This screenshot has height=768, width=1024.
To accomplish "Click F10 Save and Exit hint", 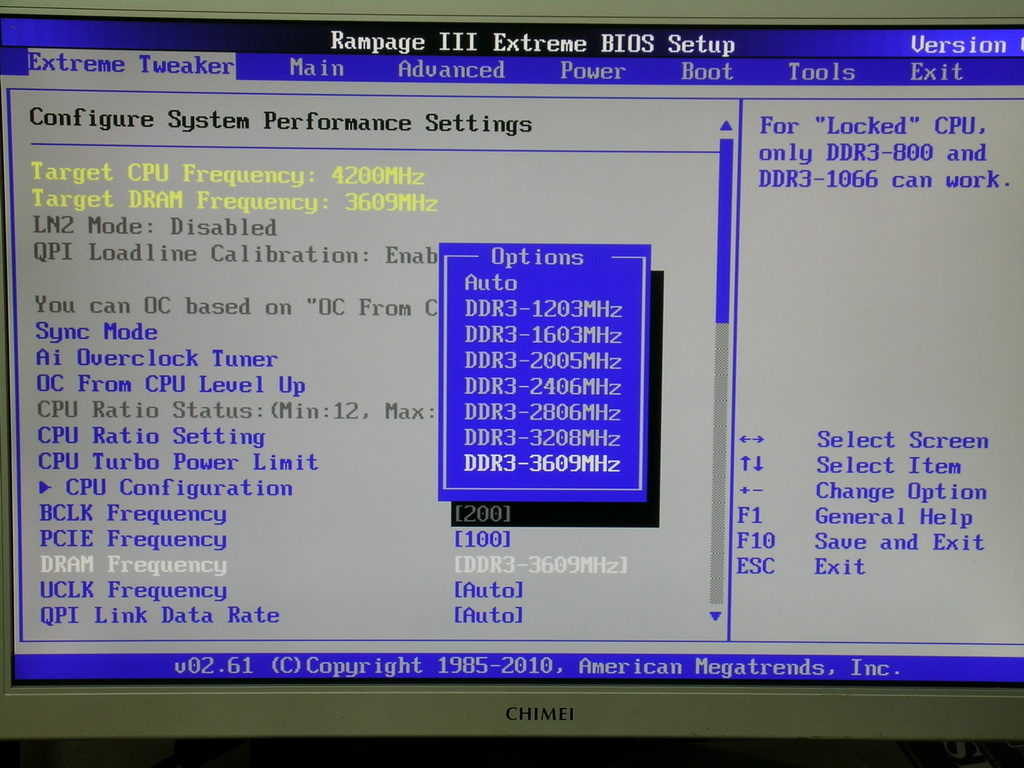I will pyautogui.click(x=861, y=541).
